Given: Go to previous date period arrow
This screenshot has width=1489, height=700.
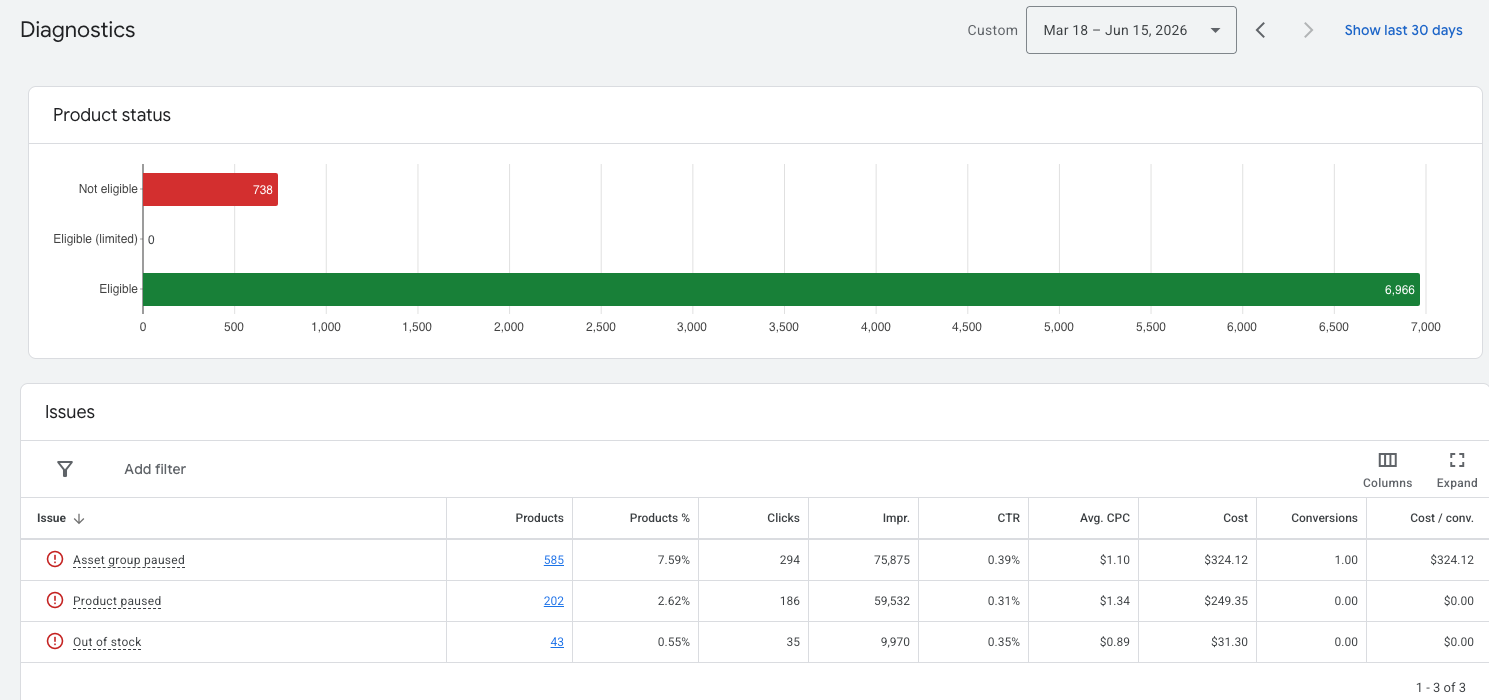Looking at the screenshot, I should click(x=1261, y=30).
